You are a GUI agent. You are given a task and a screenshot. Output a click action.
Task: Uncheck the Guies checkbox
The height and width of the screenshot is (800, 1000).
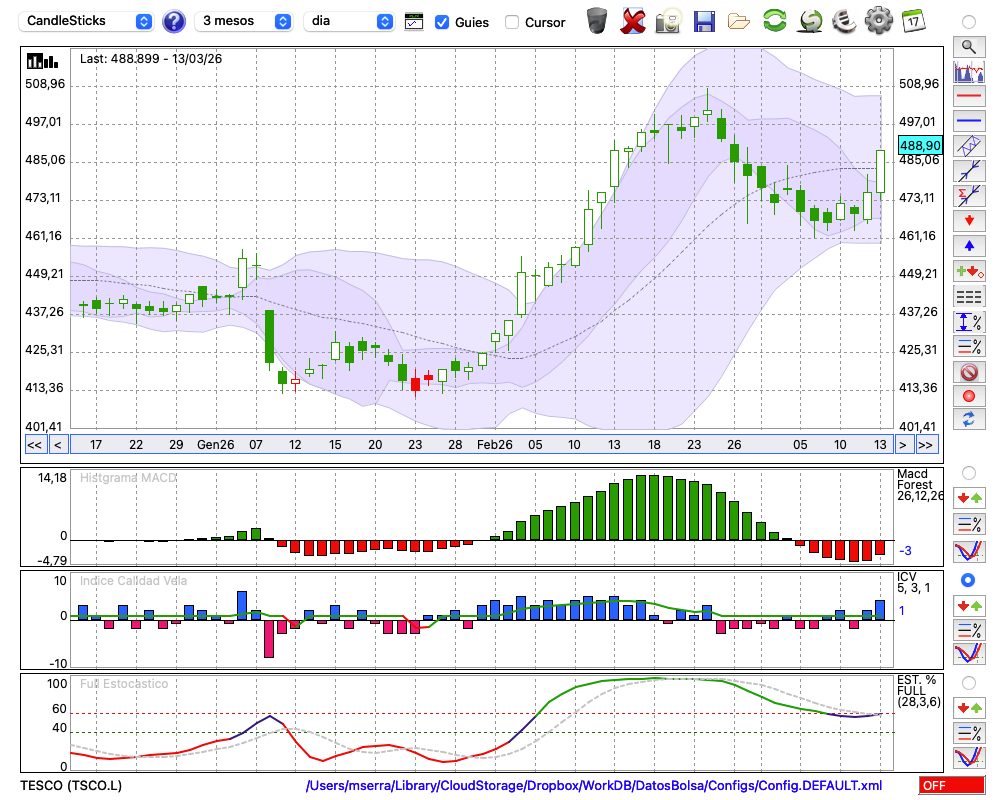442,22
